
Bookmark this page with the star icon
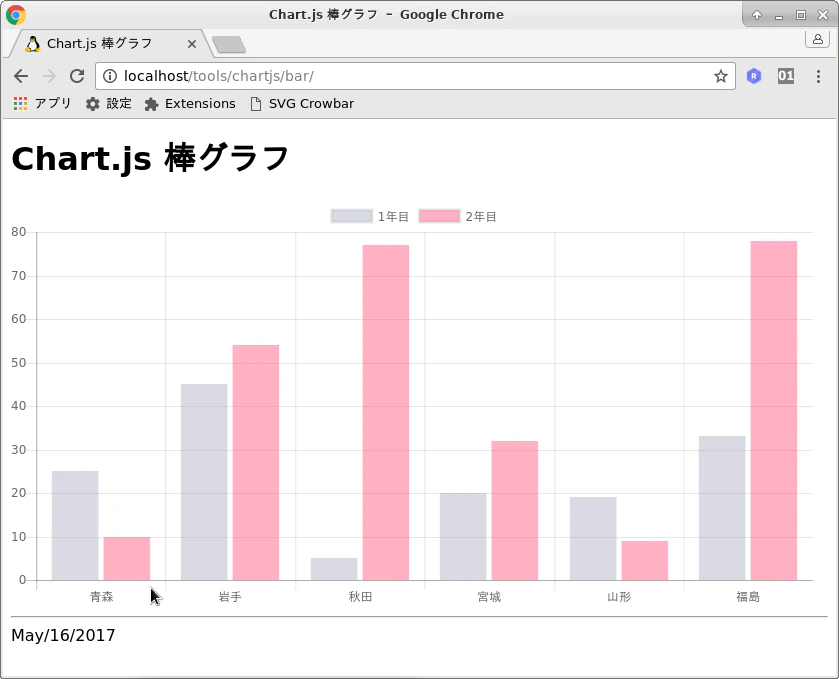click(721, 76)
